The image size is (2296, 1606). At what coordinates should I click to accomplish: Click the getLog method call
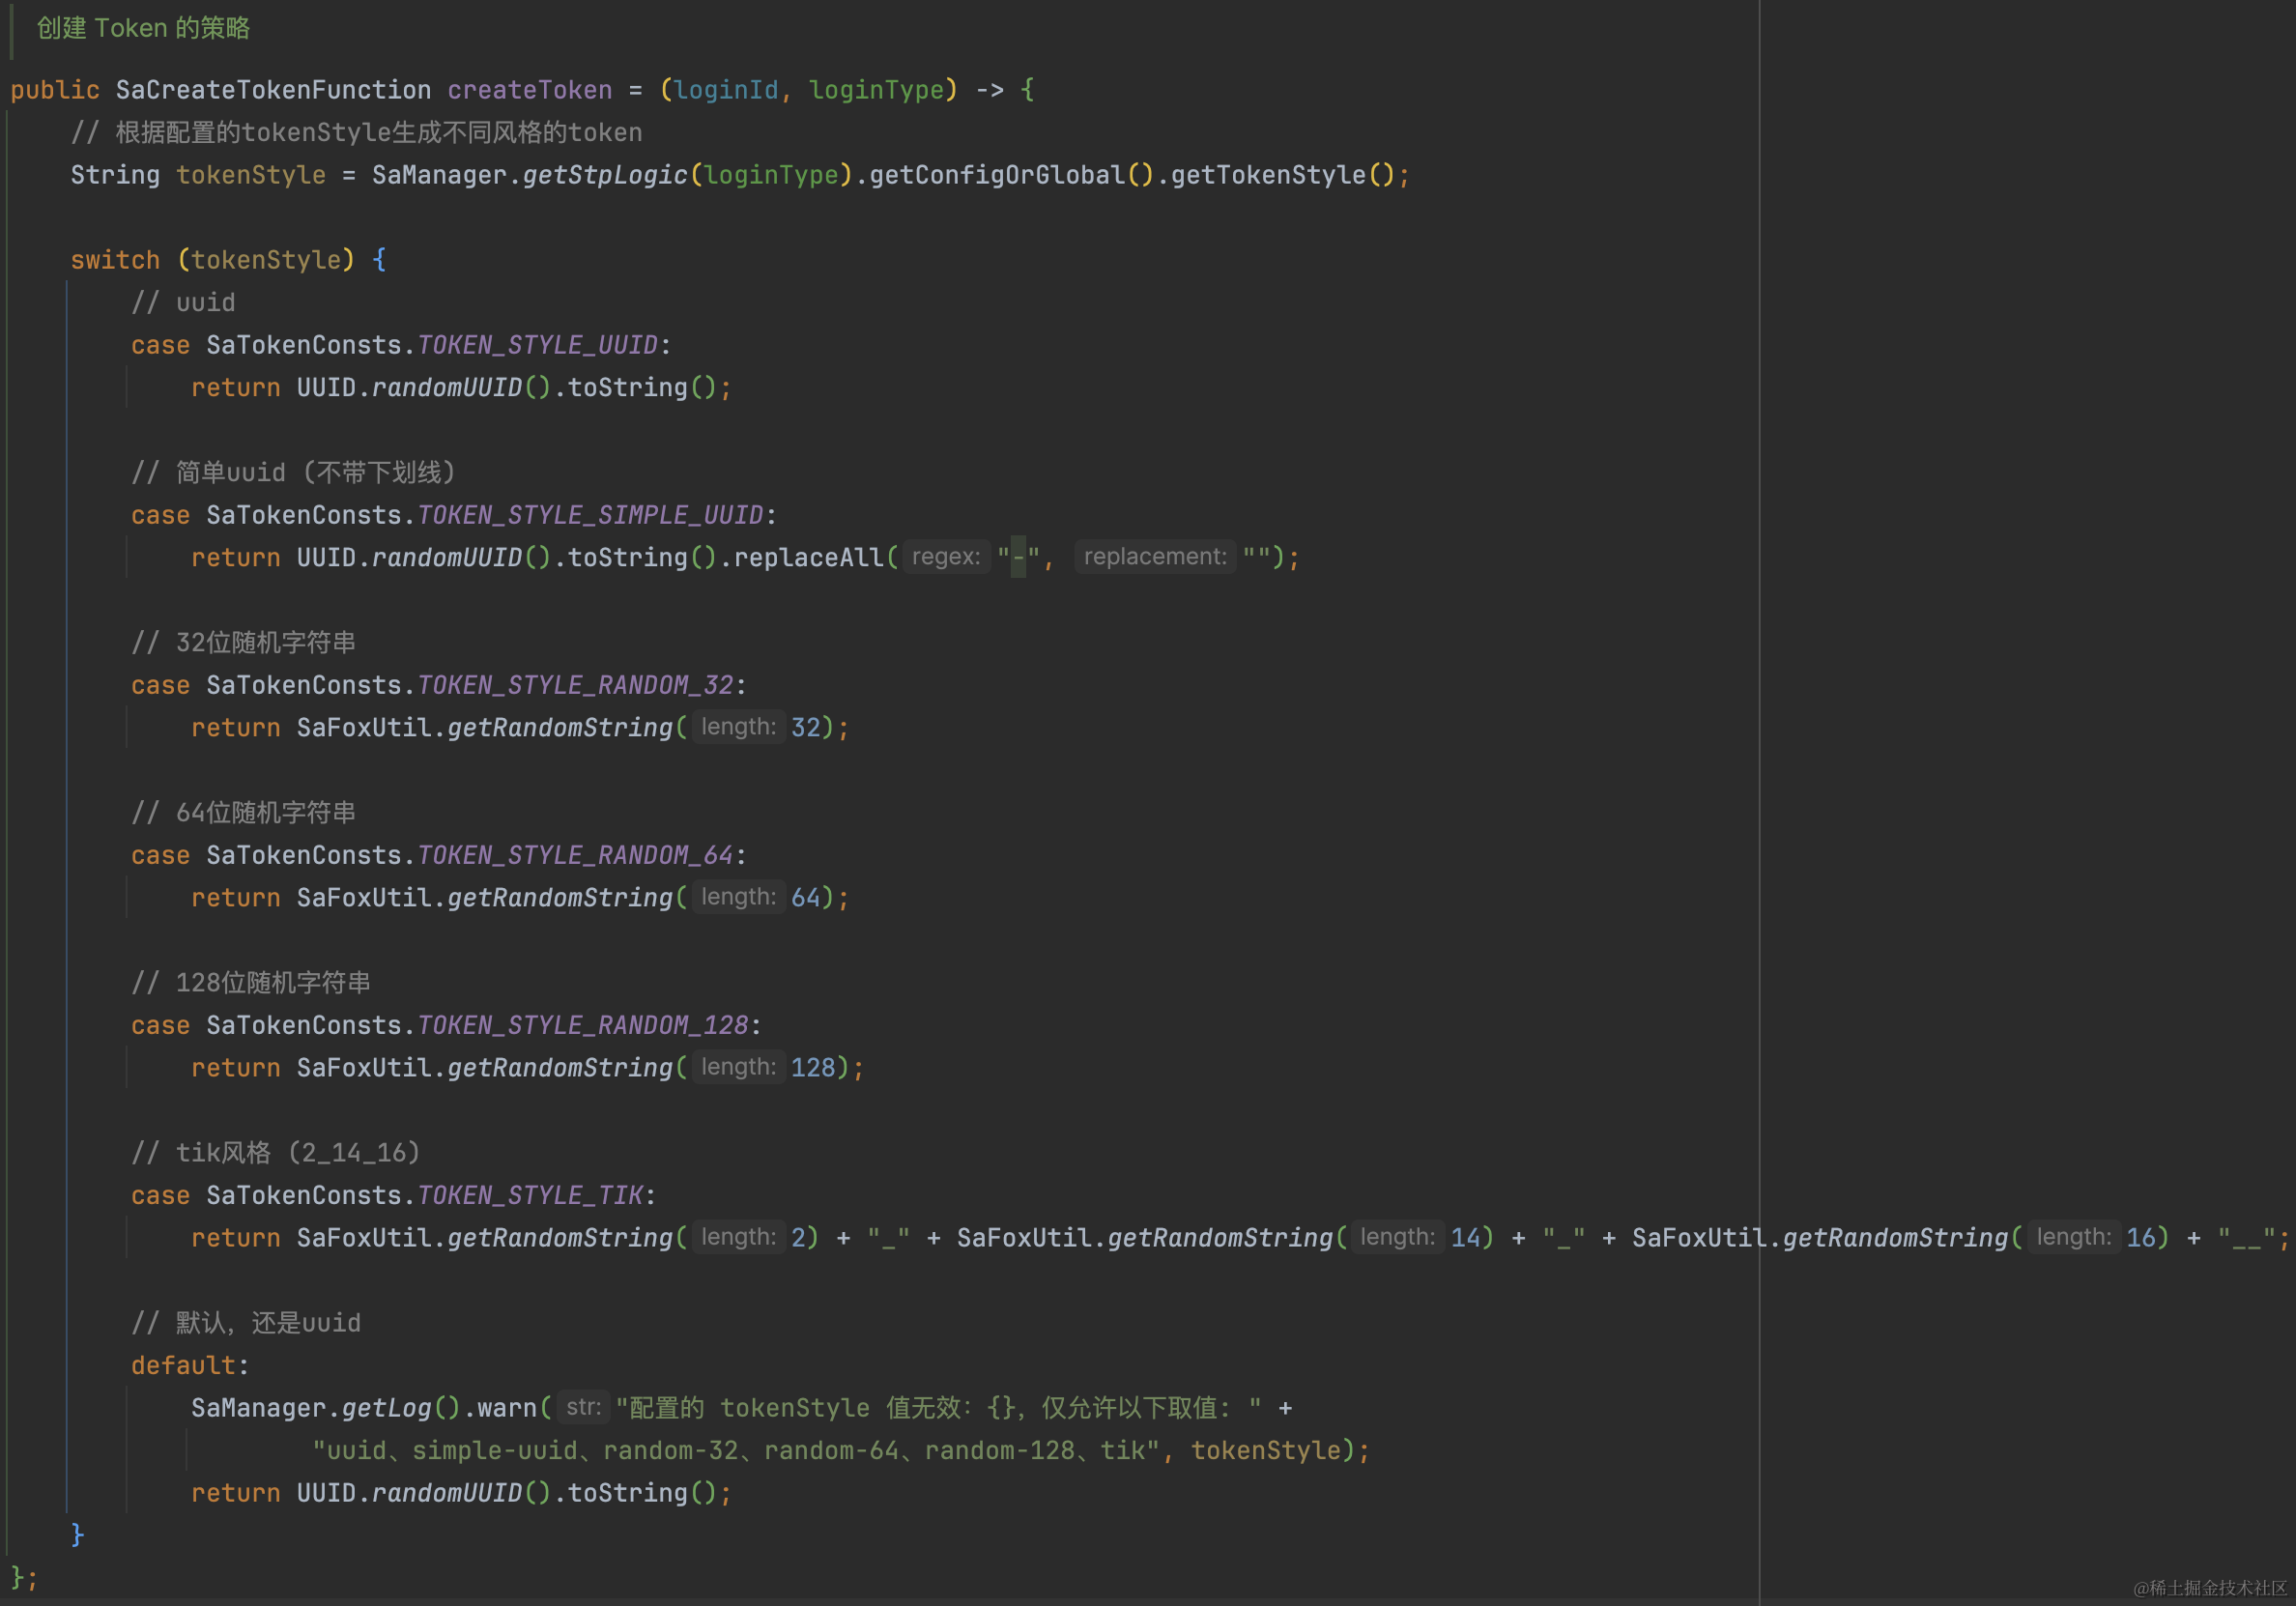tap(386, 1407)
